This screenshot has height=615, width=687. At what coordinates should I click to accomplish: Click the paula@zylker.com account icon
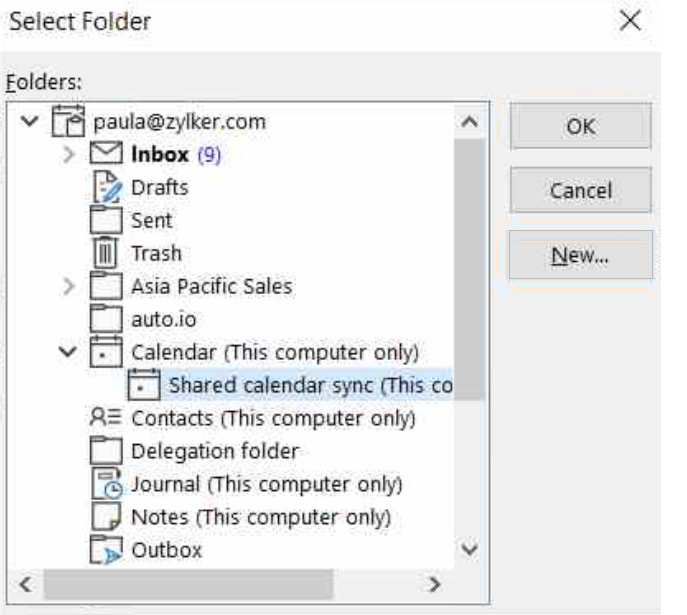click(x=69, y=123)
